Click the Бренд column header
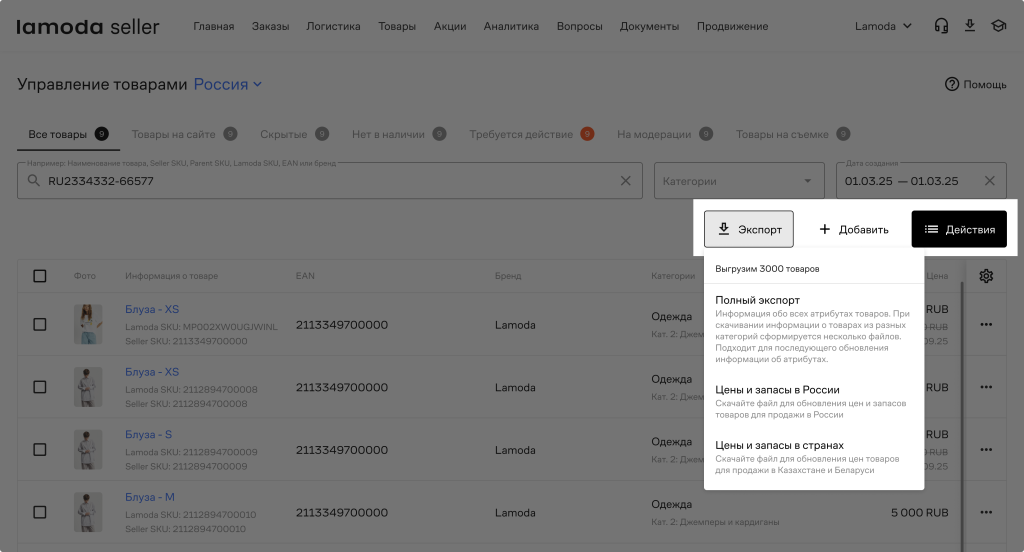 [507, 276]
